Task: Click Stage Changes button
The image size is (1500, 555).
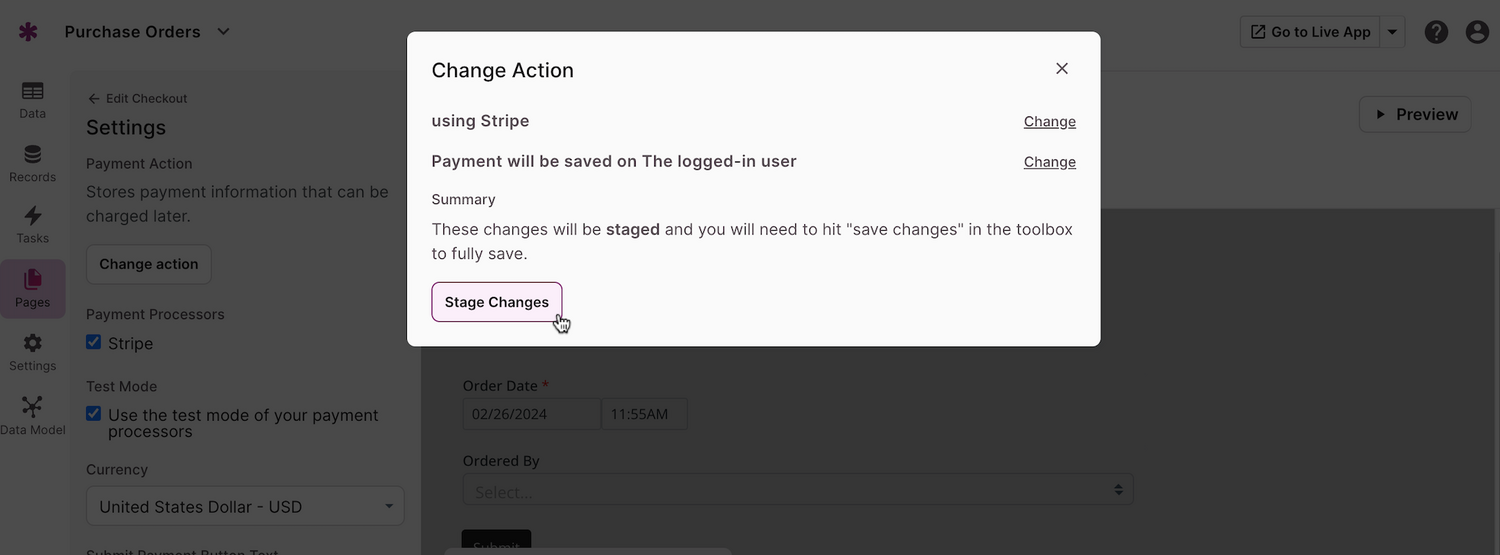Action: (497, 302)
